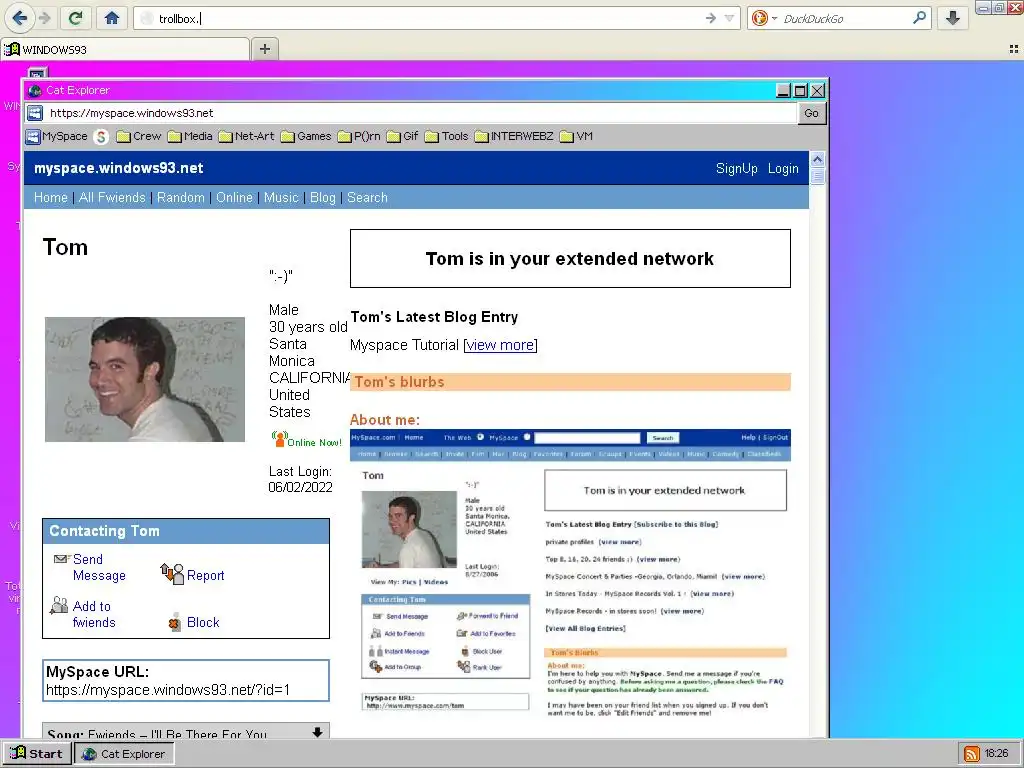
Task: Click the Send Message envelope icon
Action: click(x=61, y=559)
